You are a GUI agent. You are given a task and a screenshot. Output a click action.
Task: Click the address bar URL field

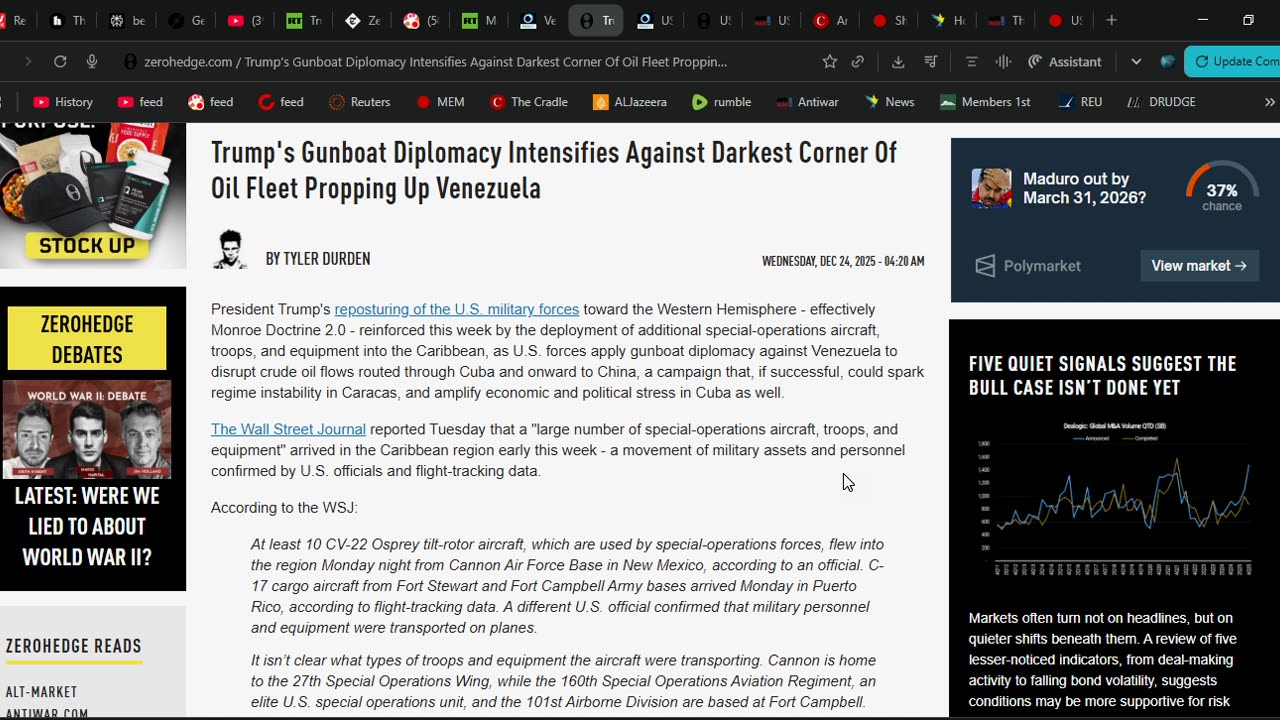[435, 62]
